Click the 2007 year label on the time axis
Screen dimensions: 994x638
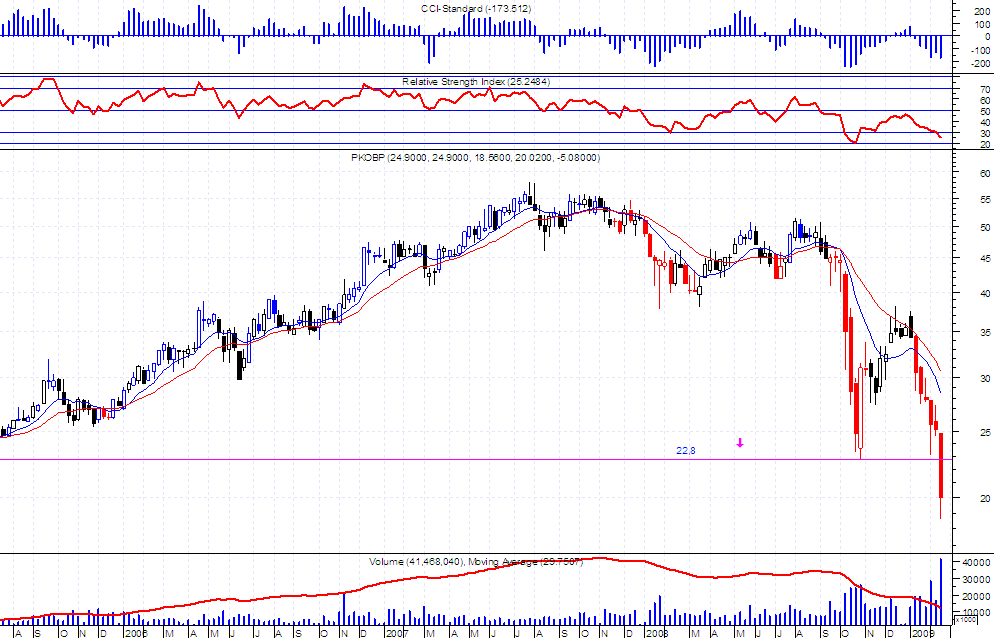(396, 633)
